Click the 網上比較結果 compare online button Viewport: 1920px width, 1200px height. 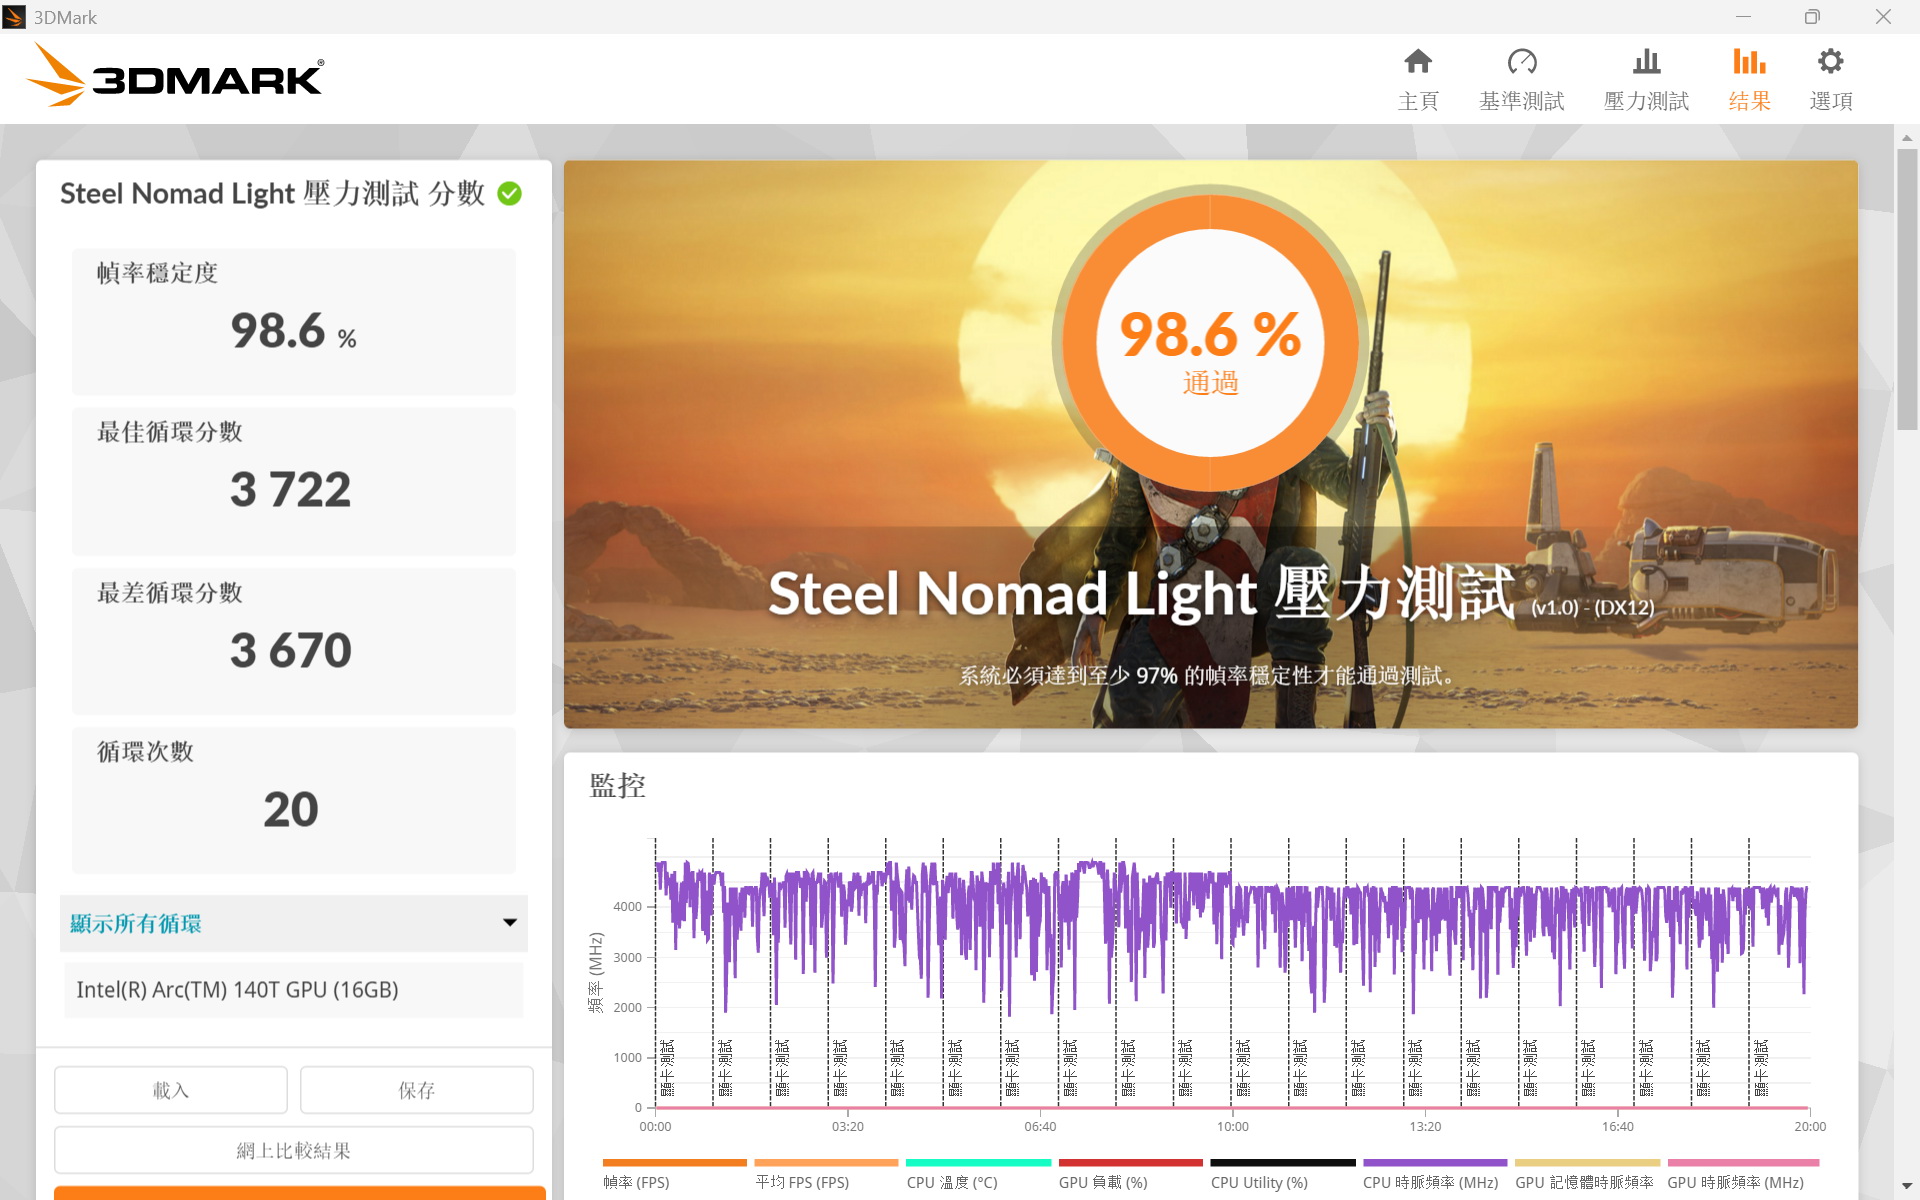tap(294, 1150)
